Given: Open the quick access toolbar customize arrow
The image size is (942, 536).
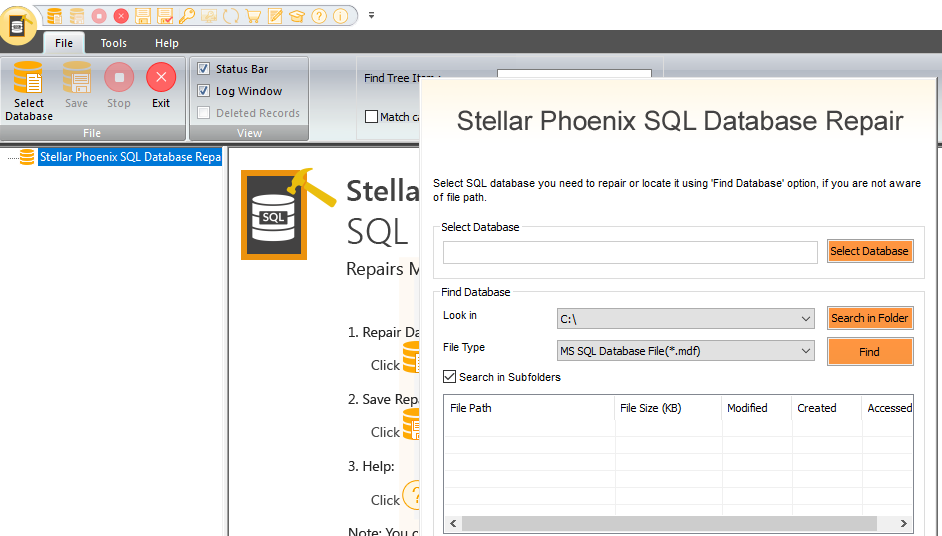Looking at the screenshot, I should (371, 16).
